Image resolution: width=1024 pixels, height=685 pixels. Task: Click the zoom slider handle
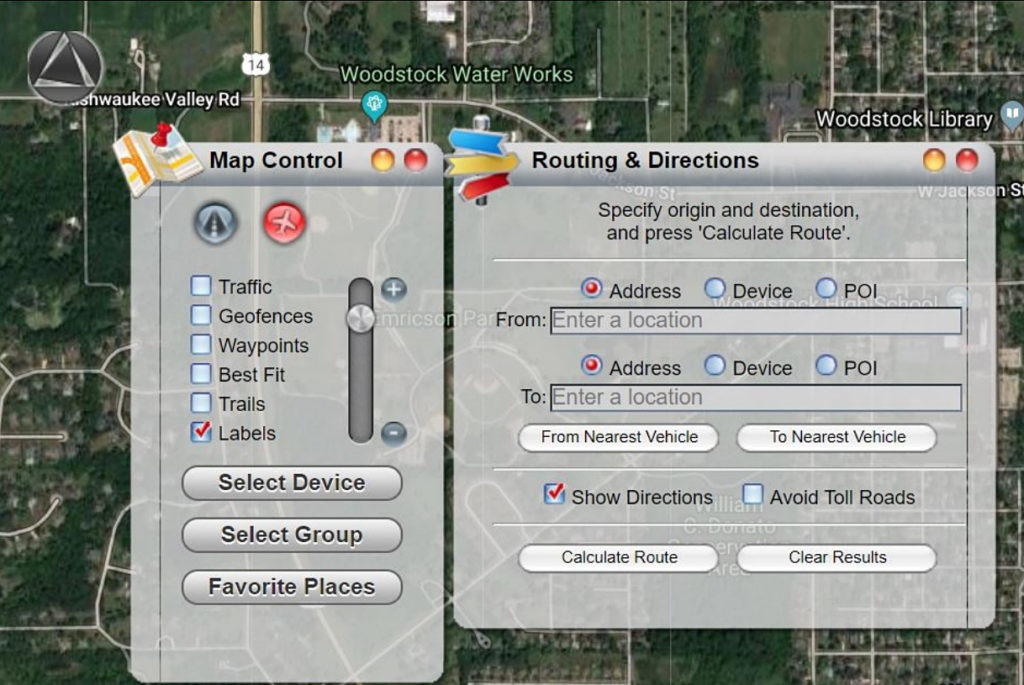(360, 319)
